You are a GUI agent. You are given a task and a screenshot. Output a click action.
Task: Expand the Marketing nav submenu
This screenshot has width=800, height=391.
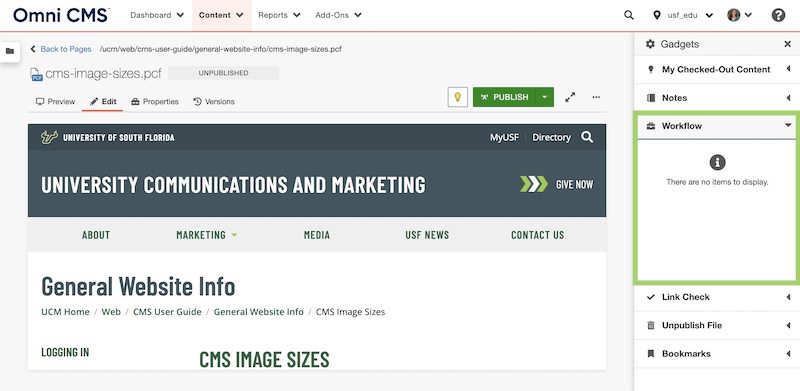point(234,235)
